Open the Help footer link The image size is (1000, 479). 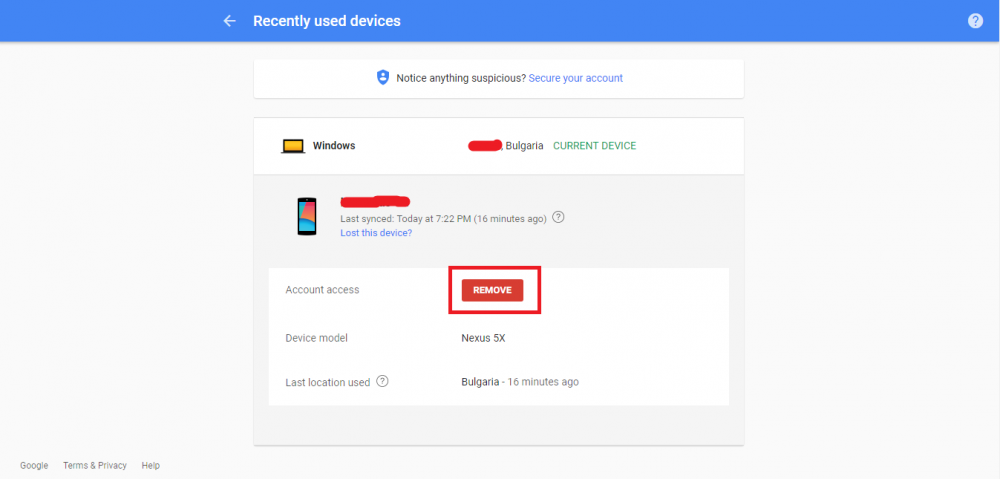[x=151, y=466]
